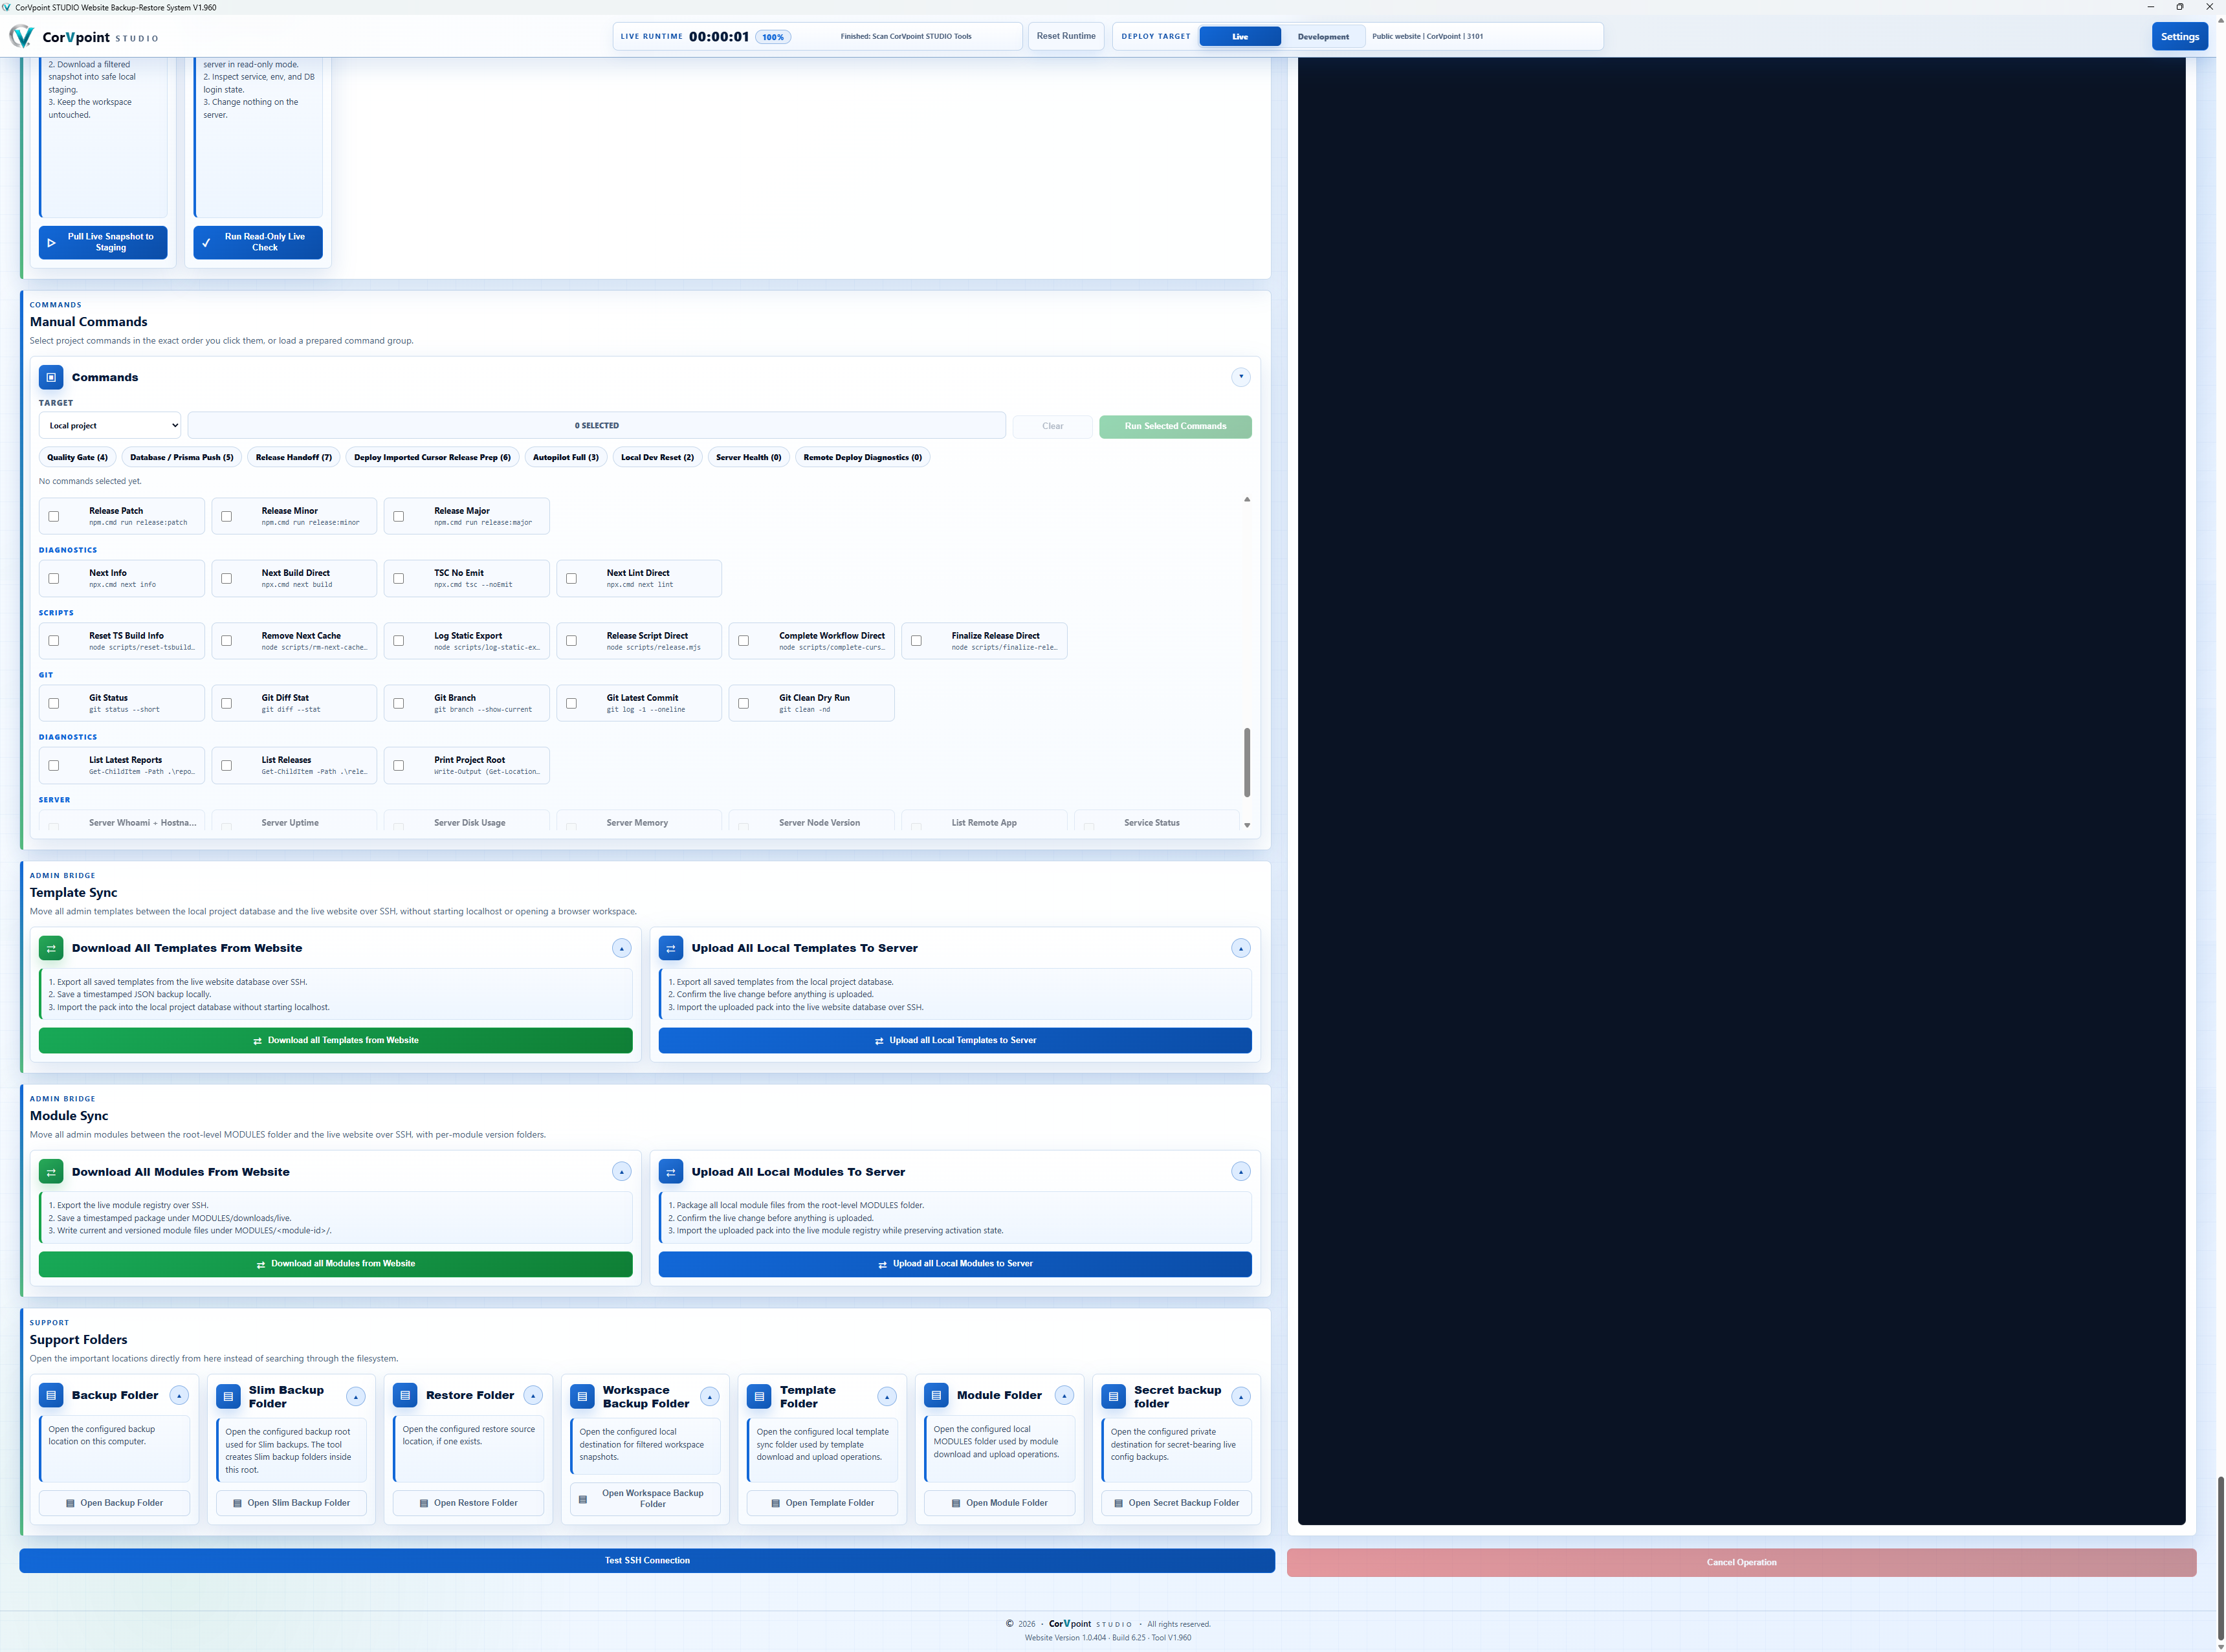Screen dimensions: 2226x1652
Task: Toggle the Upload All Local Templates chevron
Action: (1241, 948)
